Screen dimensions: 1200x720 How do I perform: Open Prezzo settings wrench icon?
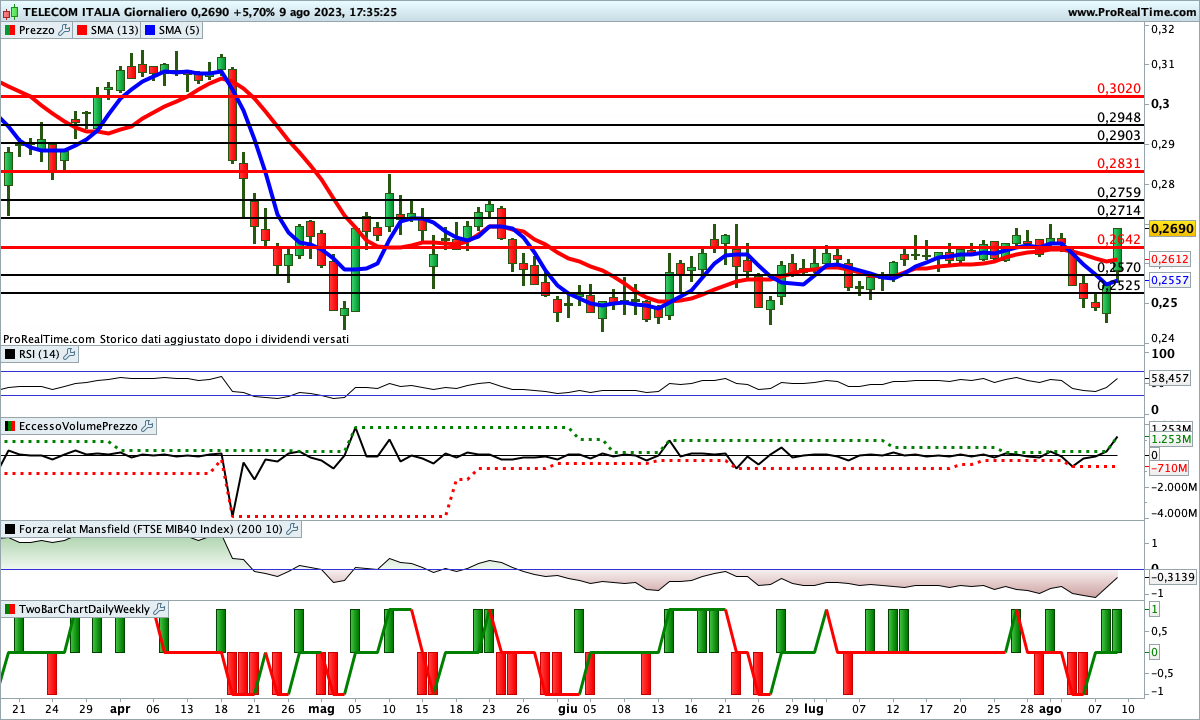[65, 30]
